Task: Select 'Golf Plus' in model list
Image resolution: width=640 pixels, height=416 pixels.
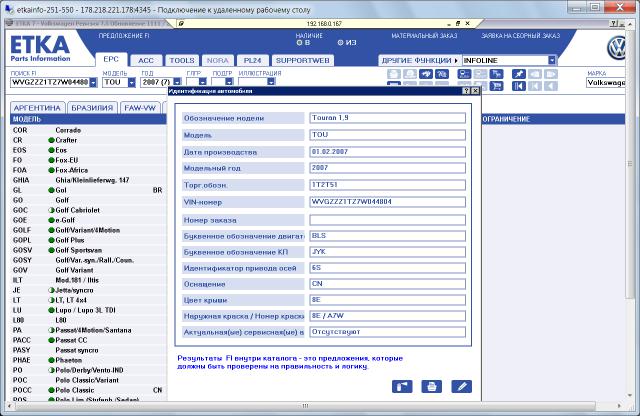Action: (88, 240)
